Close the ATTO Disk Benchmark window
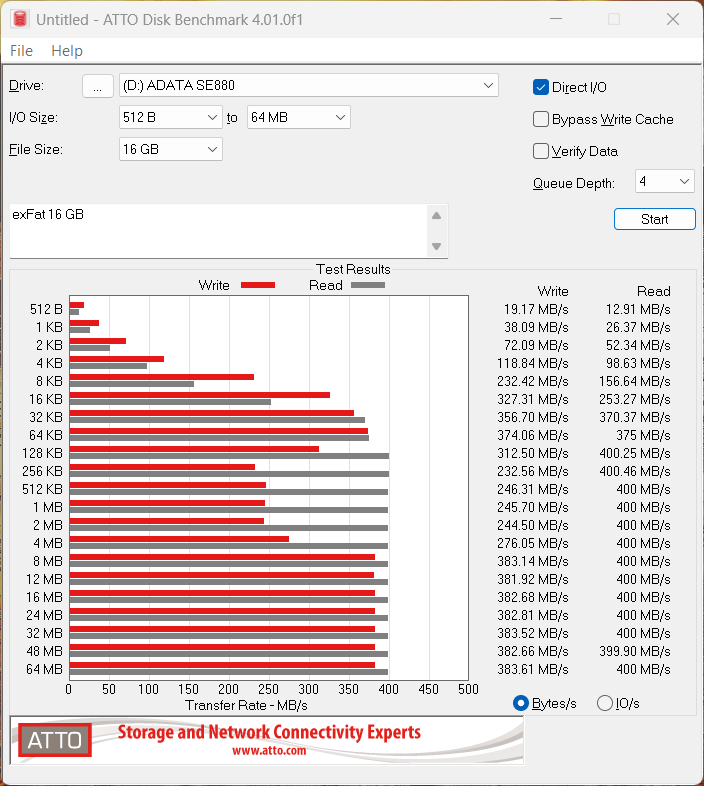The width and height of the screenshot is (704, 786). click(673, 19)
